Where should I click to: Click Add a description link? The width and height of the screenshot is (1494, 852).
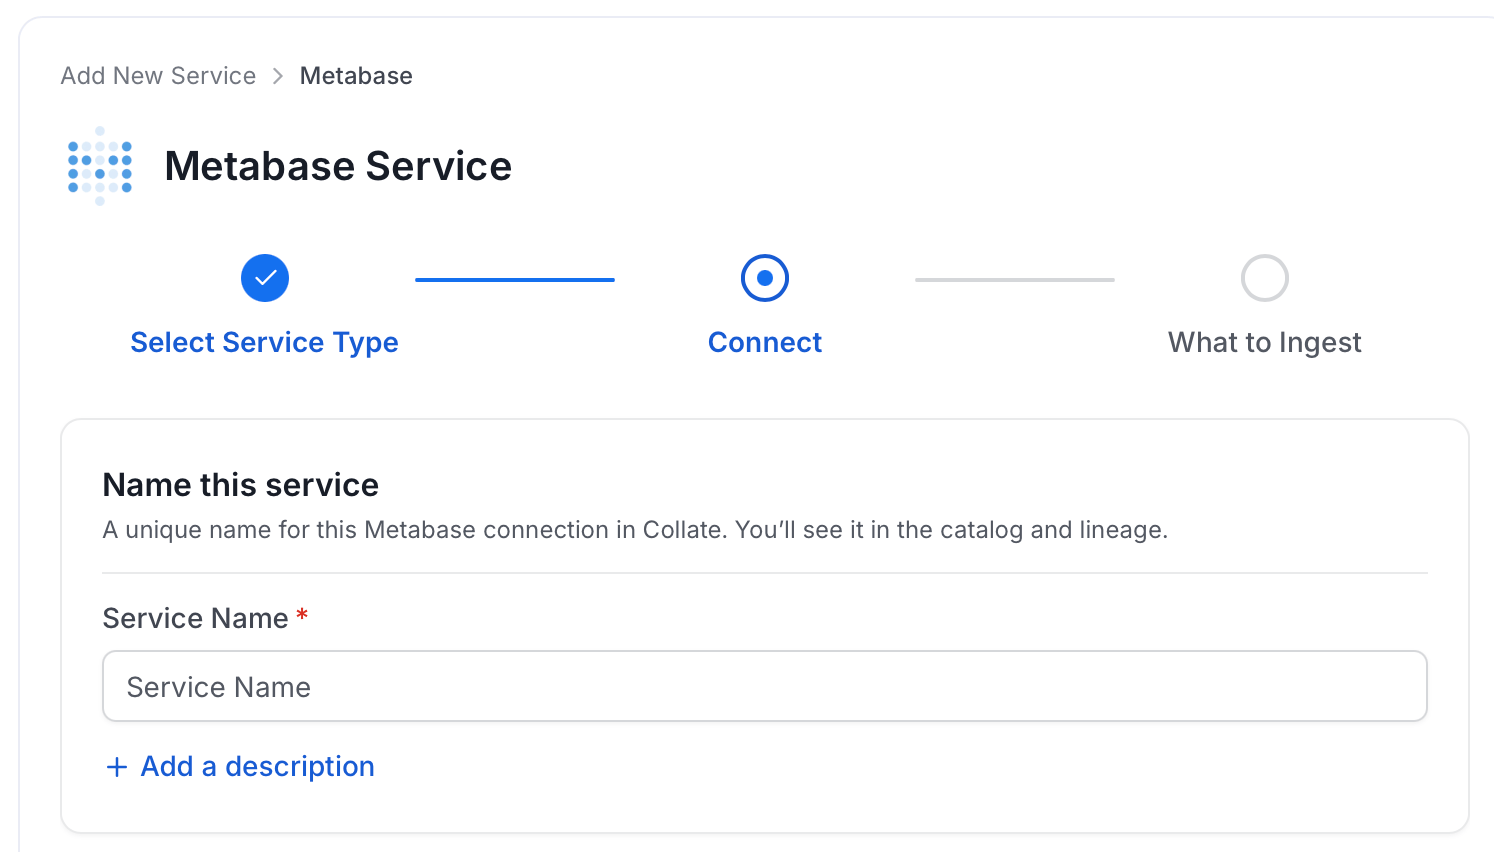click(257, 767)
